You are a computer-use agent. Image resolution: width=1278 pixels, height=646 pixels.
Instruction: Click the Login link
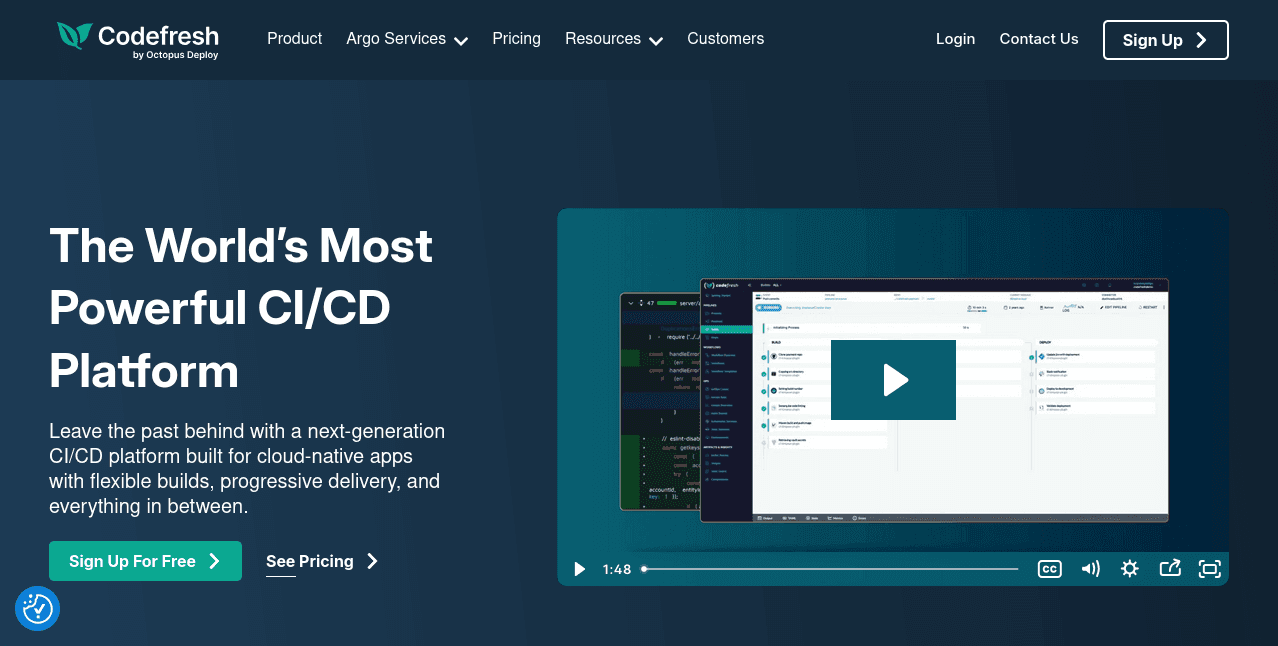(955, 39)
